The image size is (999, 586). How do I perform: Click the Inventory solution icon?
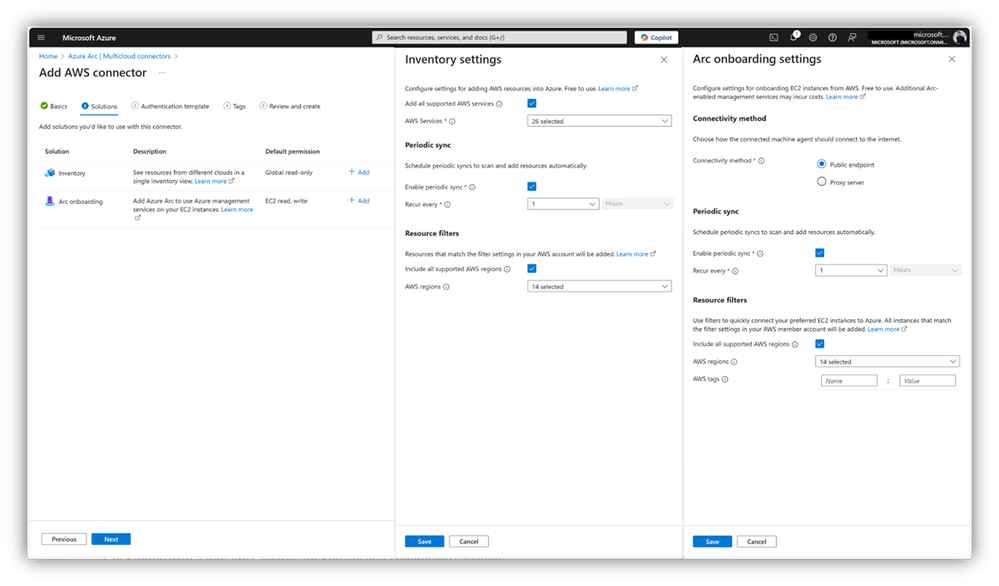click(50, 173)
